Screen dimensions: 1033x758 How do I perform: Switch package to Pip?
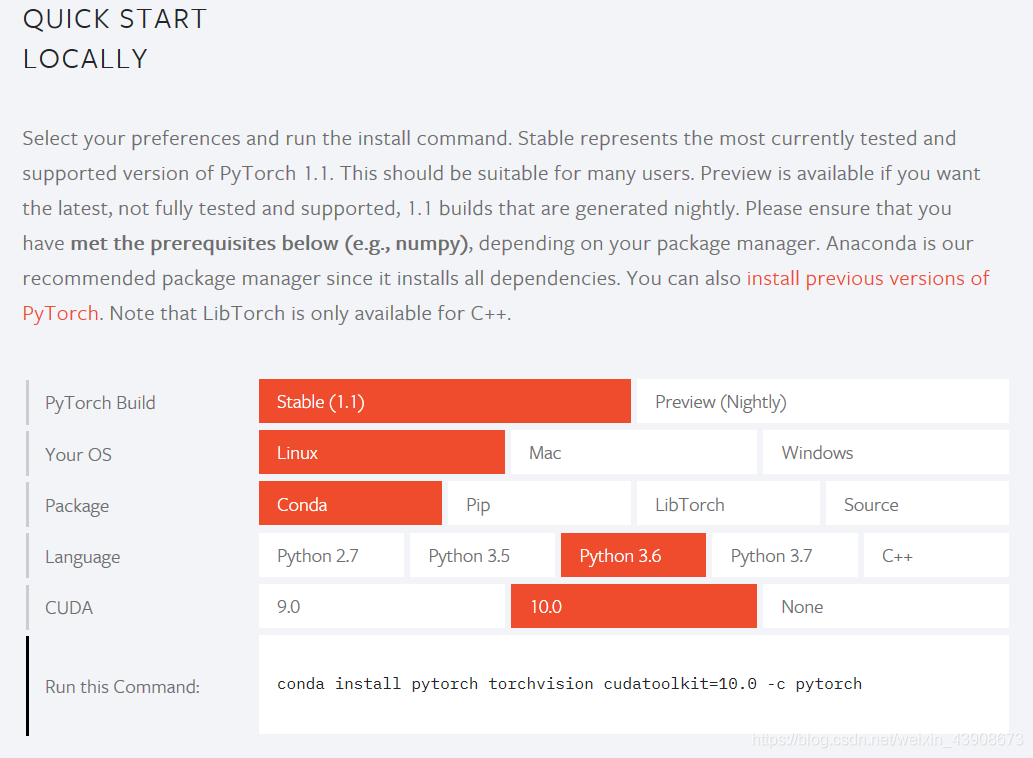539,504
